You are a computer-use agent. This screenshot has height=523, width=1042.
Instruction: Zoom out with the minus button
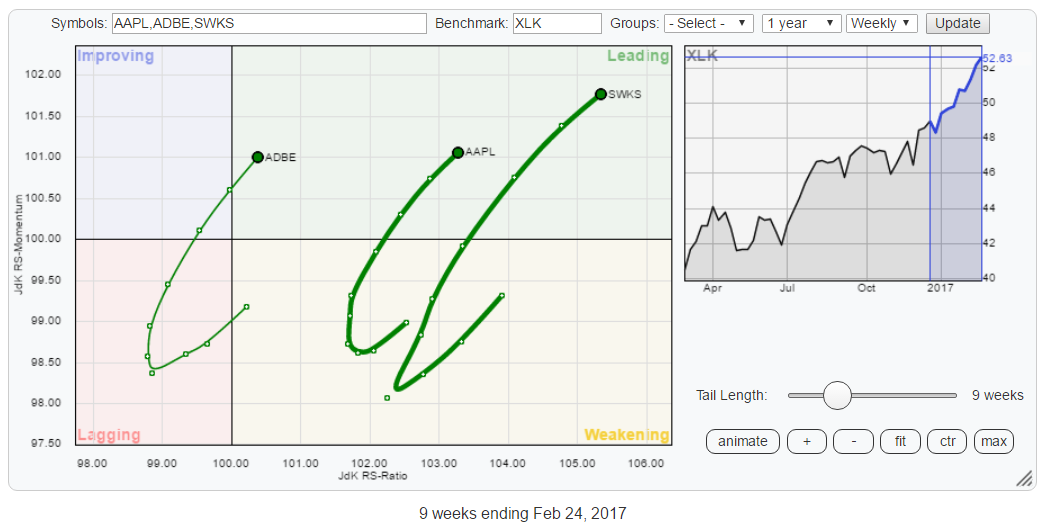point(853,441)
